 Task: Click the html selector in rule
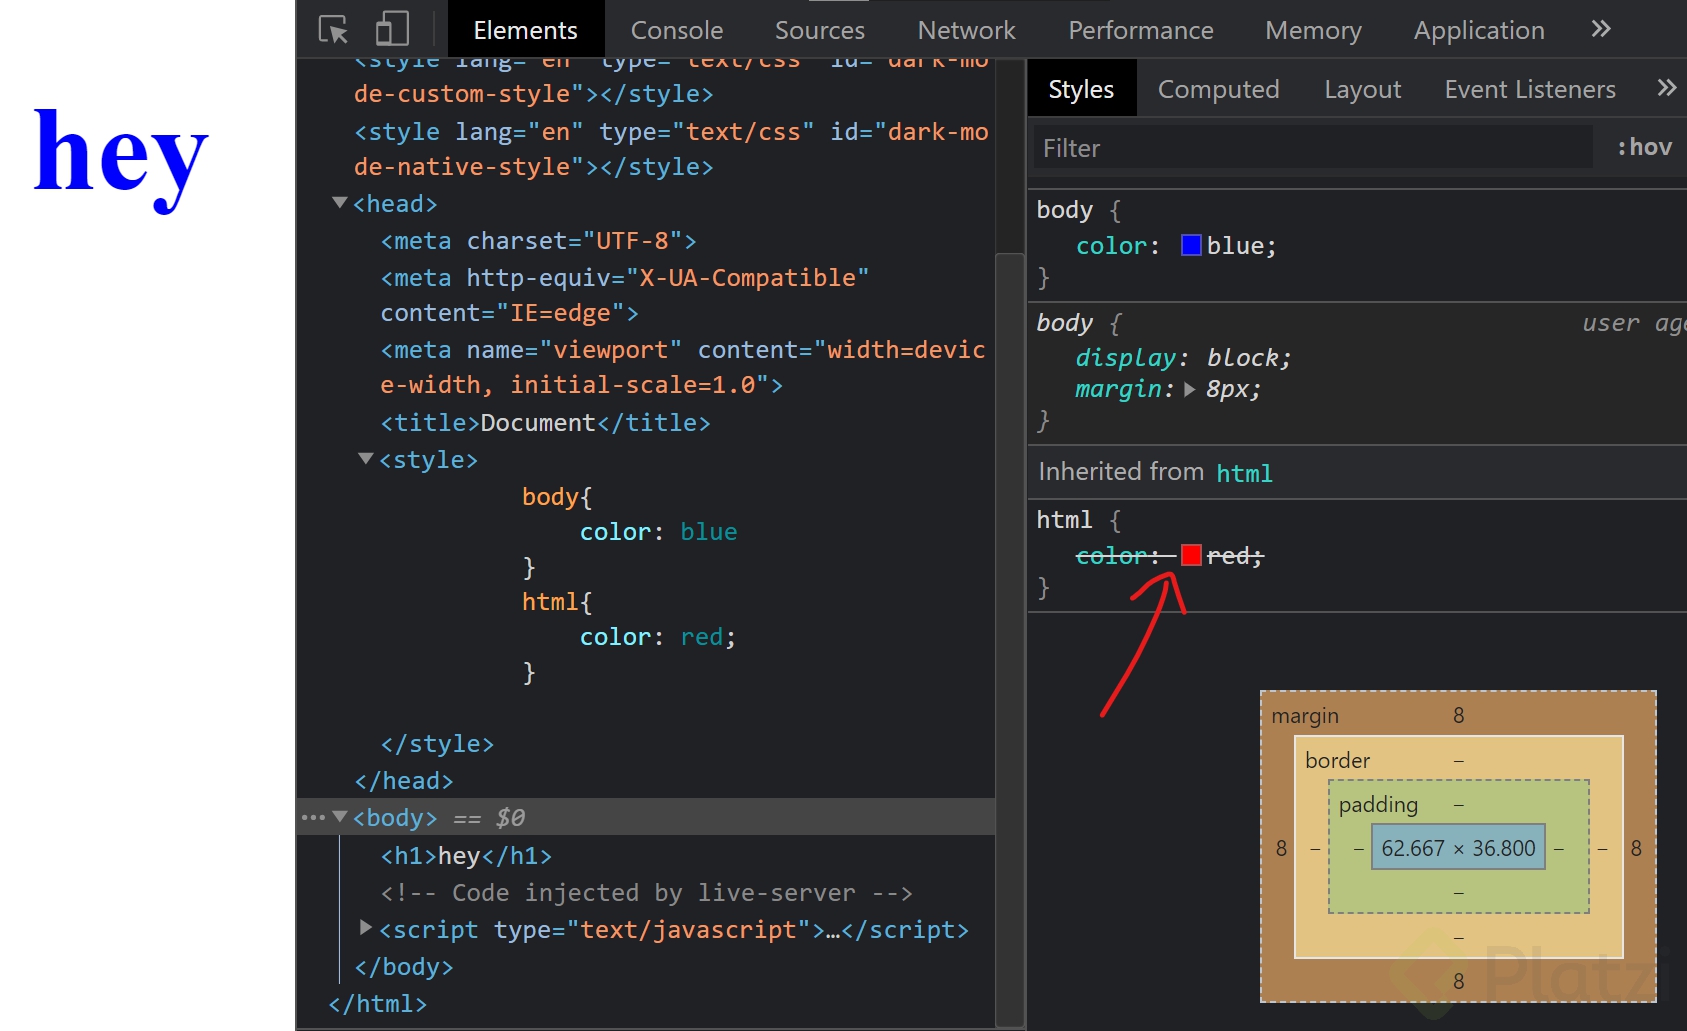(x=1064, y=520)
